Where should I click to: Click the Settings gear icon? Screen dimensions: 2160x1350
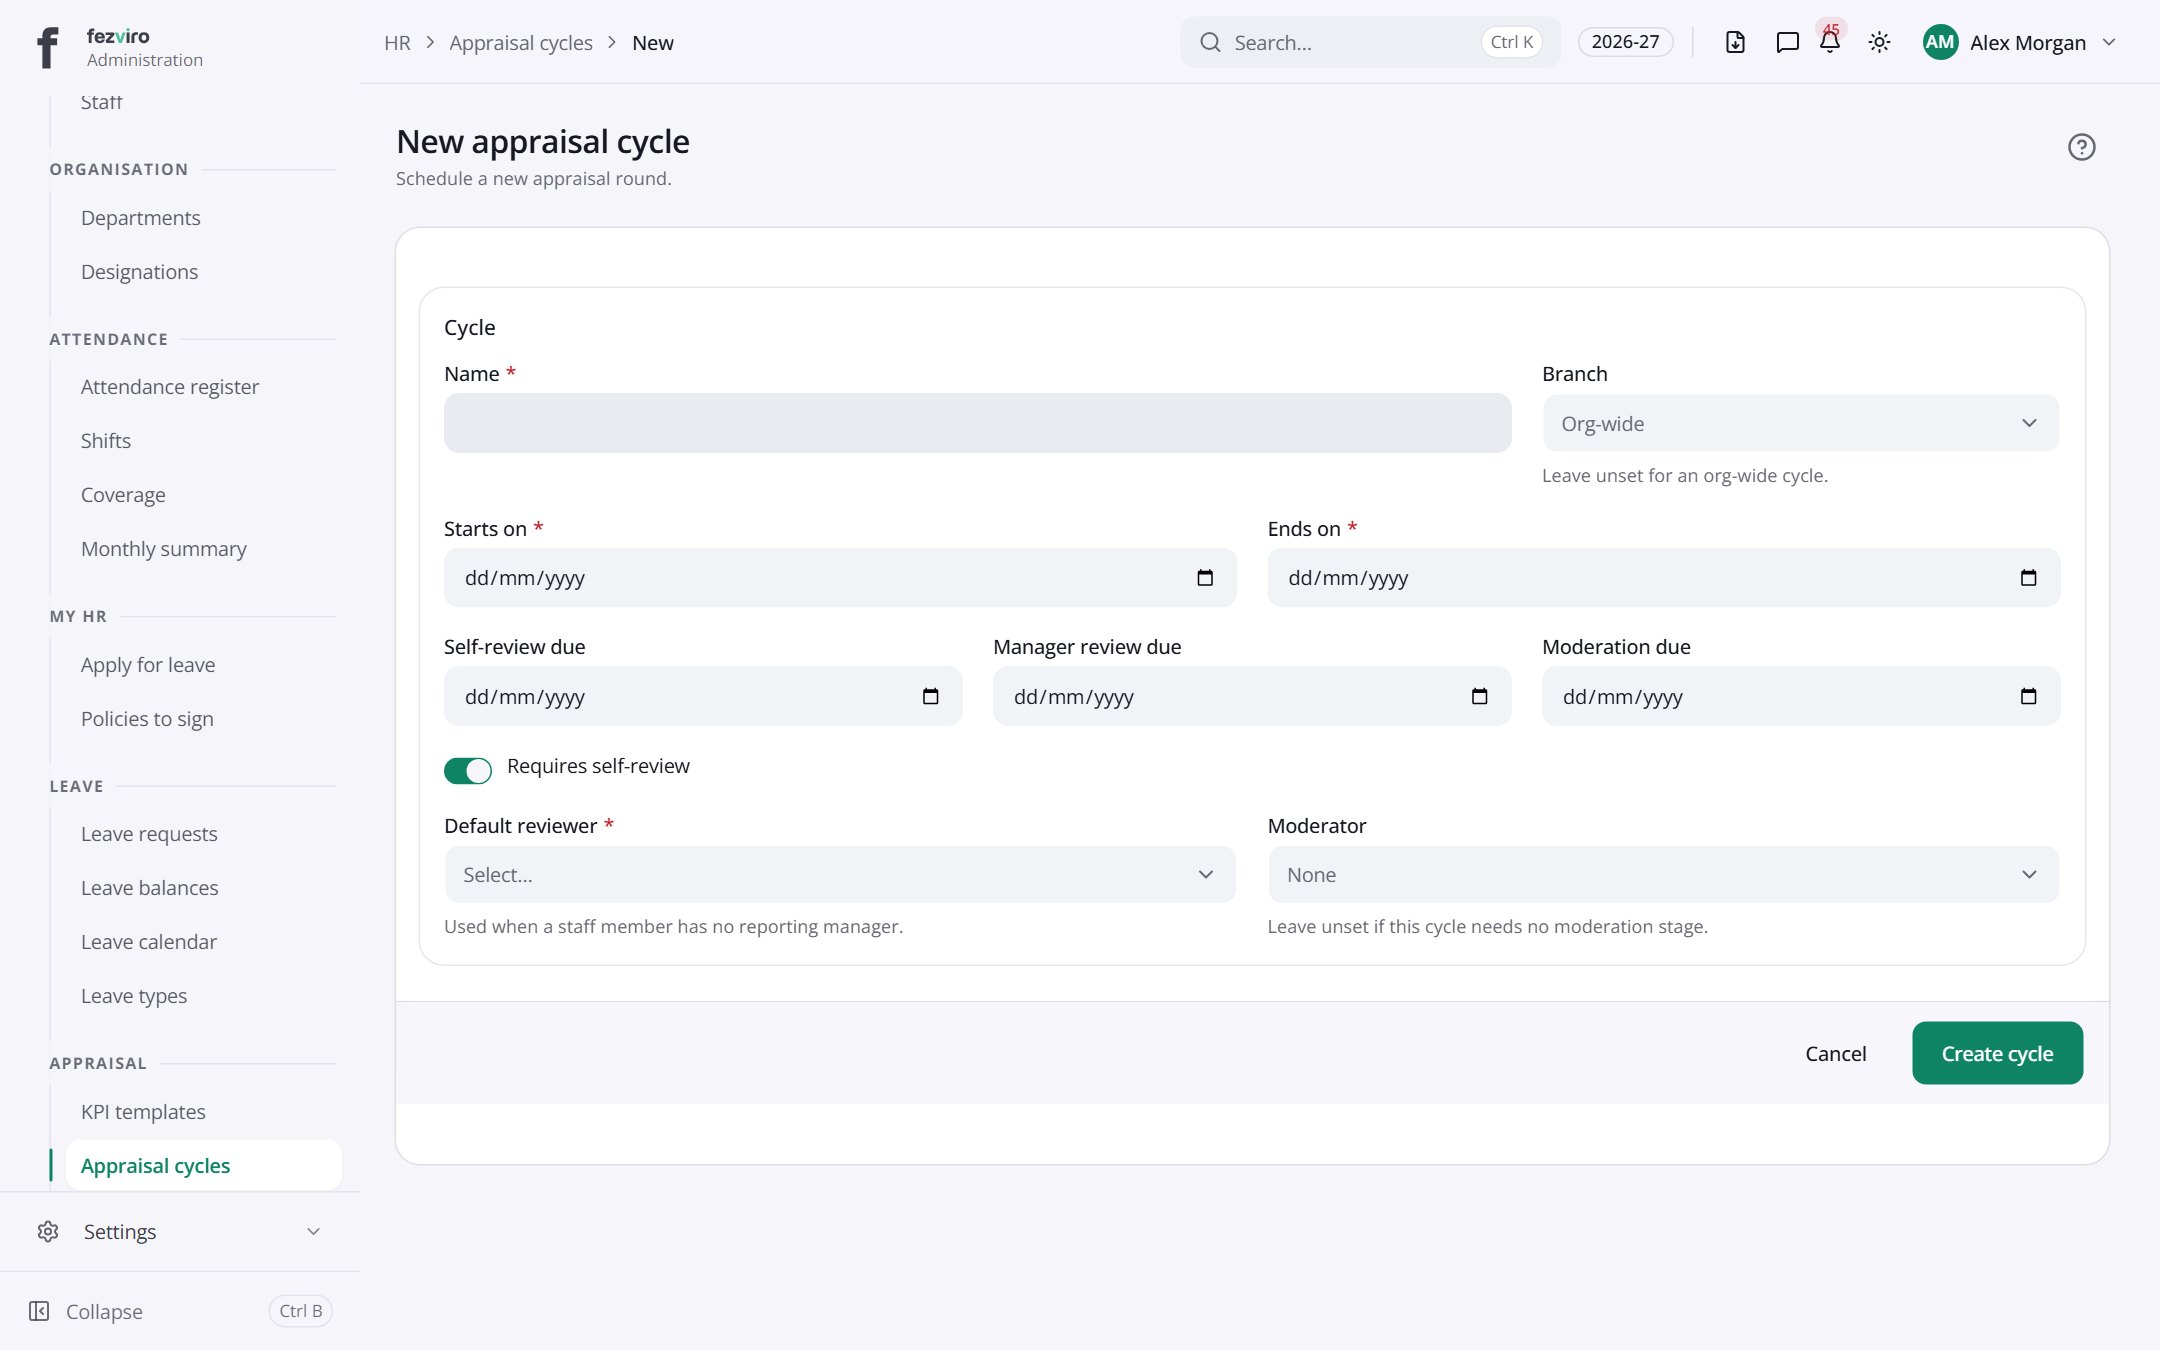[x=48, y=1231]
